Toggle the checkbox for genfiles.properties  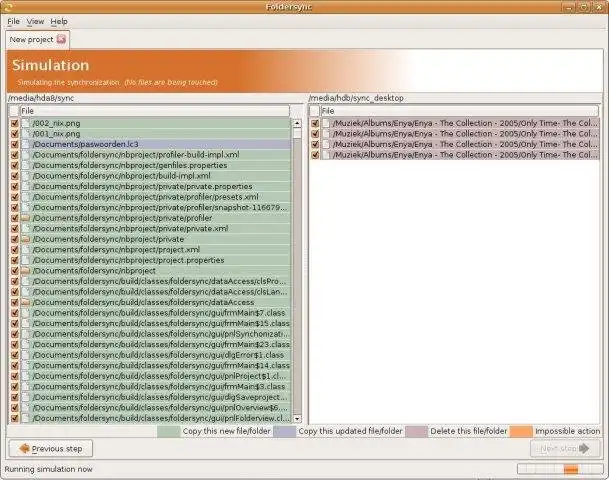14,165
